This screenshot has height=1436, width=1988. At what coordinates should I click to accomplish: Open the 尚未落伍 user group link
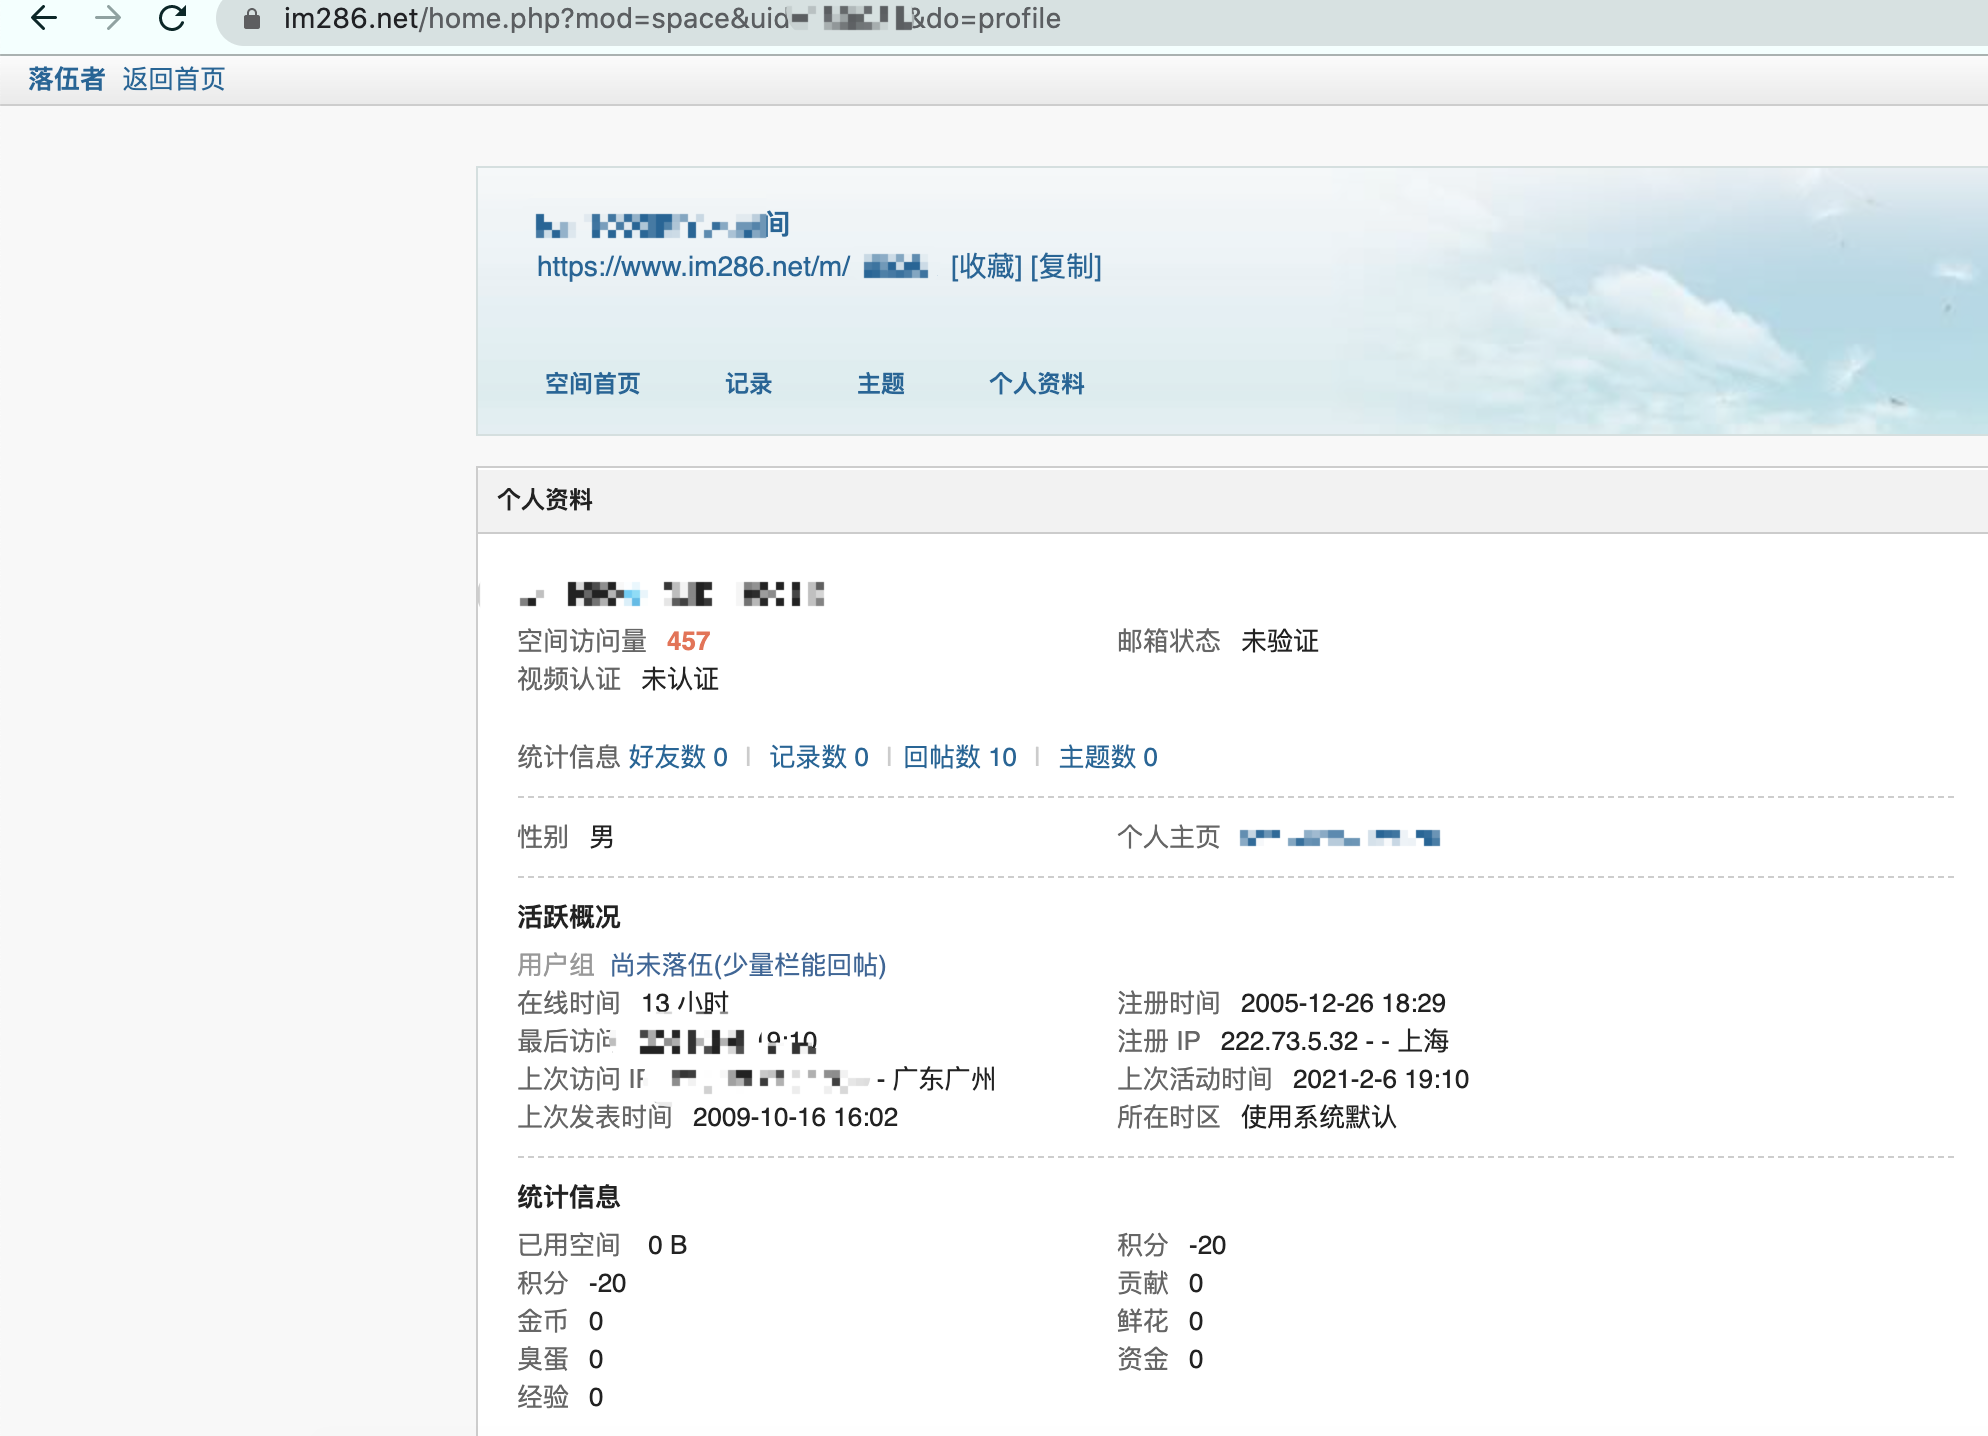748,965
